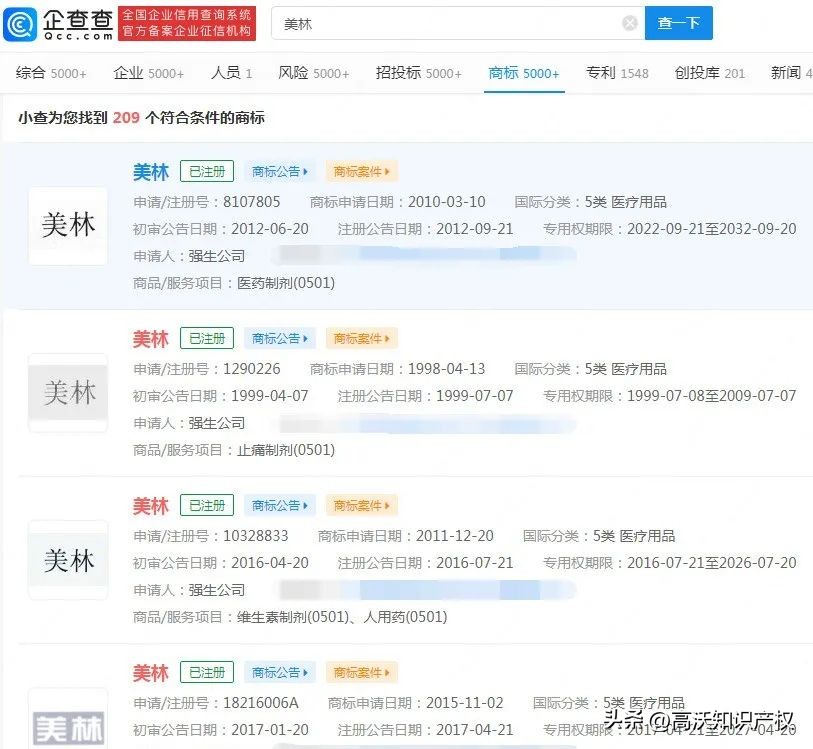The width and height of the screenshot is (813, 749).
Task: Open the first 美林 trademark name link
Action: [150, 171]
